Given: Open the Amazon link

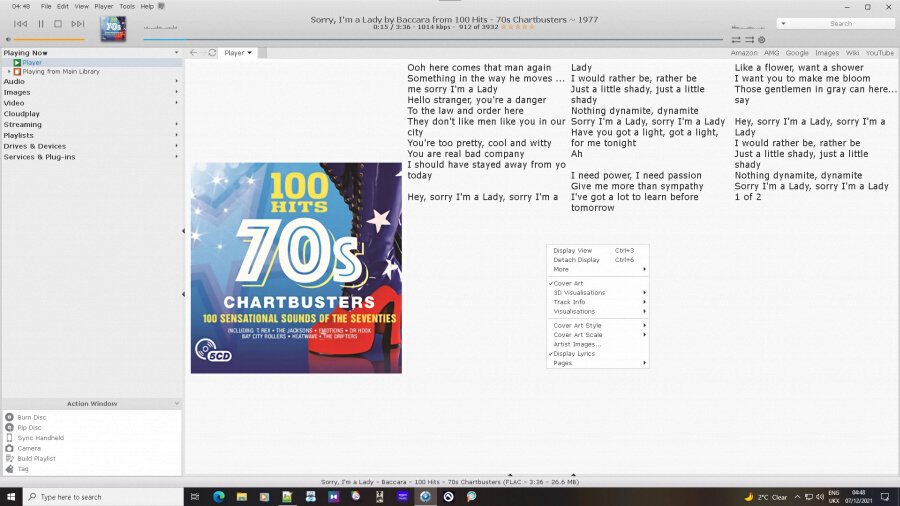Looking at the screenshot, I should tap(744, 53).
